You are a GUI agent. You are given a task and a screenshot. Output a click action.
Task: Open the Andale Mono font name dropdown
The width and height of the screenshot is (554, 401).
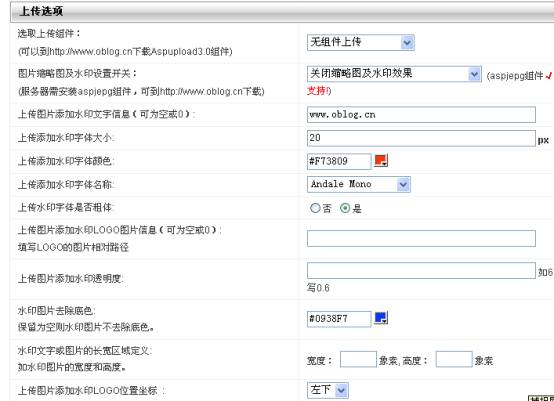tap(359, 184)
